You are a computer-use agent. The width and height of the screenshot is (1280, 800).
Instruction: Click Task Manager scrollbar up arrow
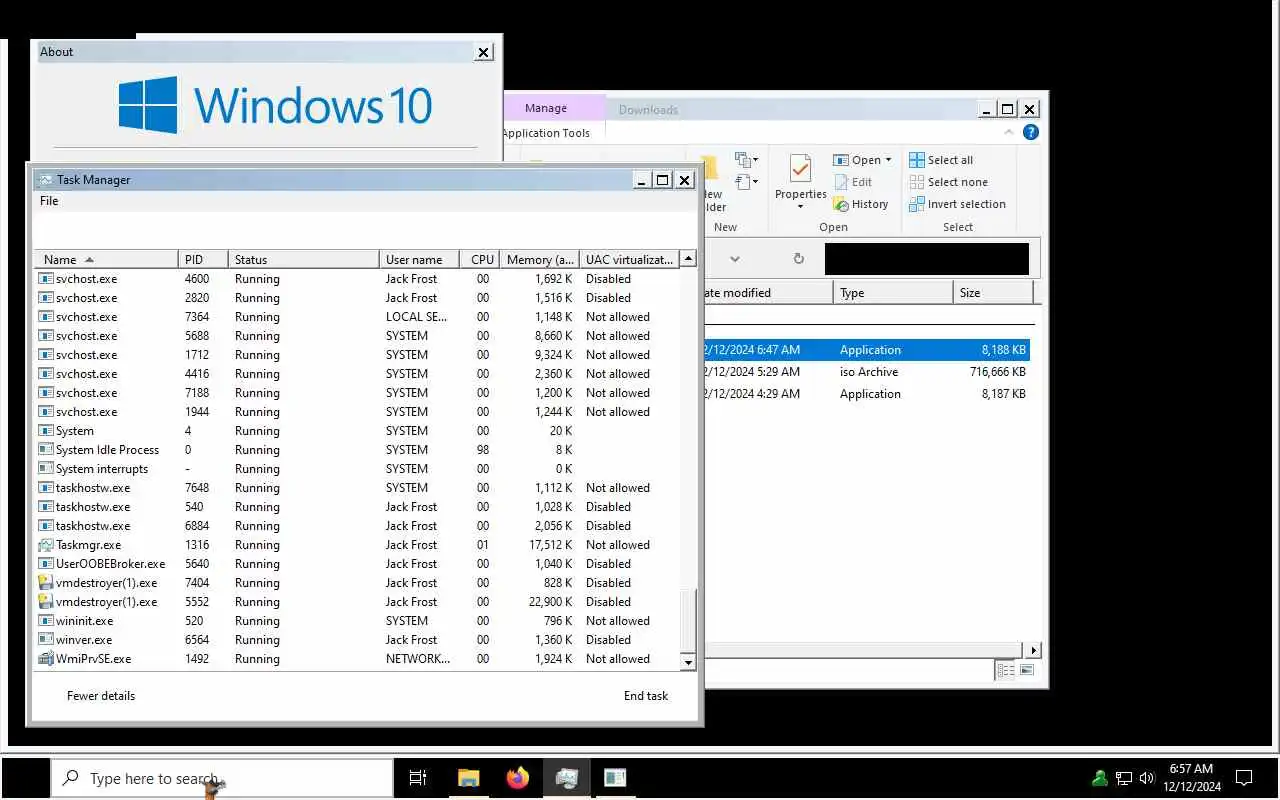tap(688, 259)
